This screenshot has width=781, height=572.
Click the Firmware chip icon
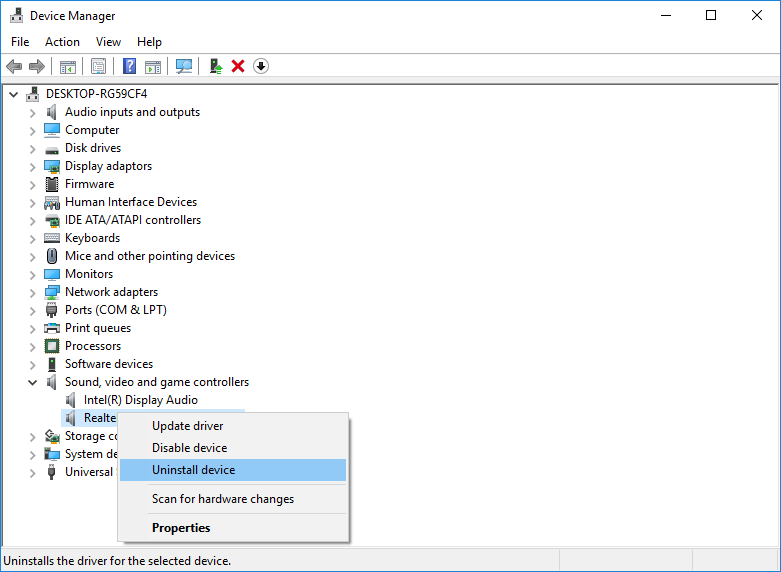[x=52, y=184]
